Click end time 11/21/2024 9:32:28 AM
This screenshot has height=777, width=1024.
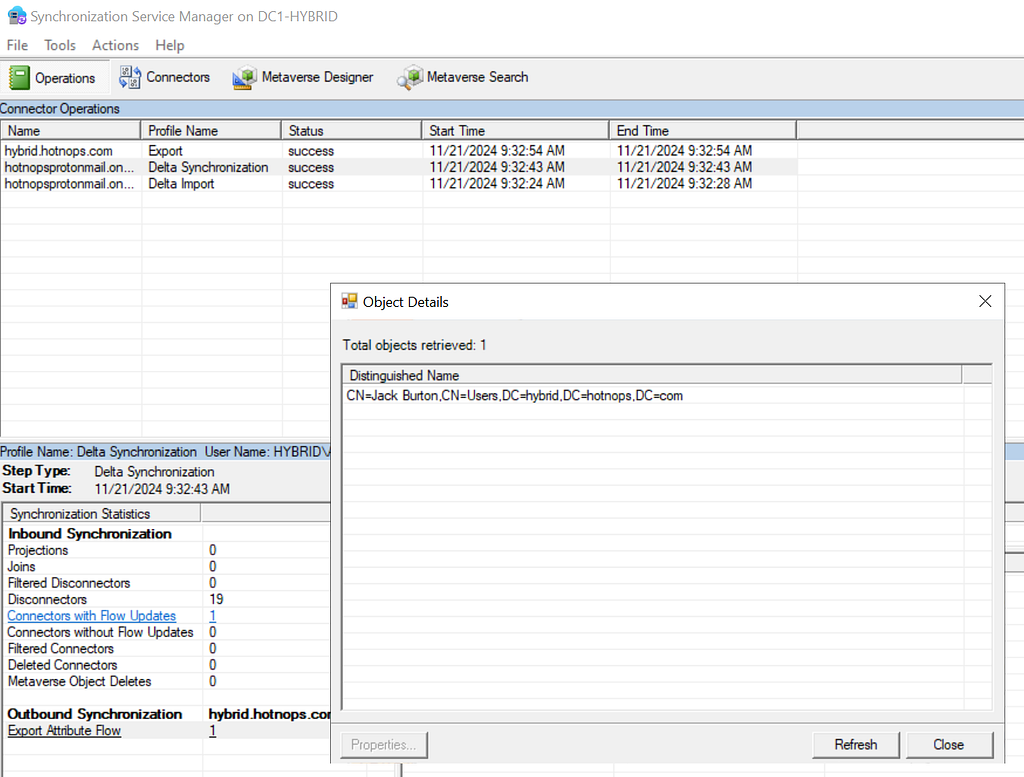pos(684,183)
